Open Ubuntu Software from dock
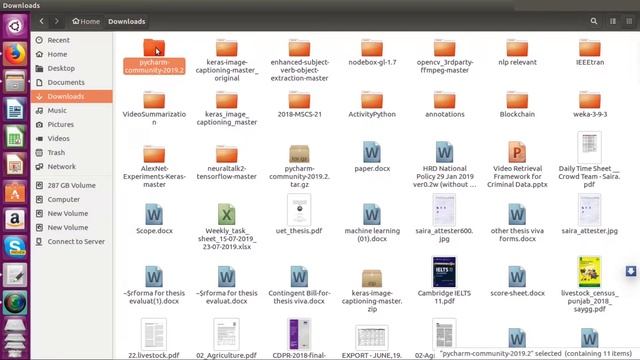 (x=15, y=193)
